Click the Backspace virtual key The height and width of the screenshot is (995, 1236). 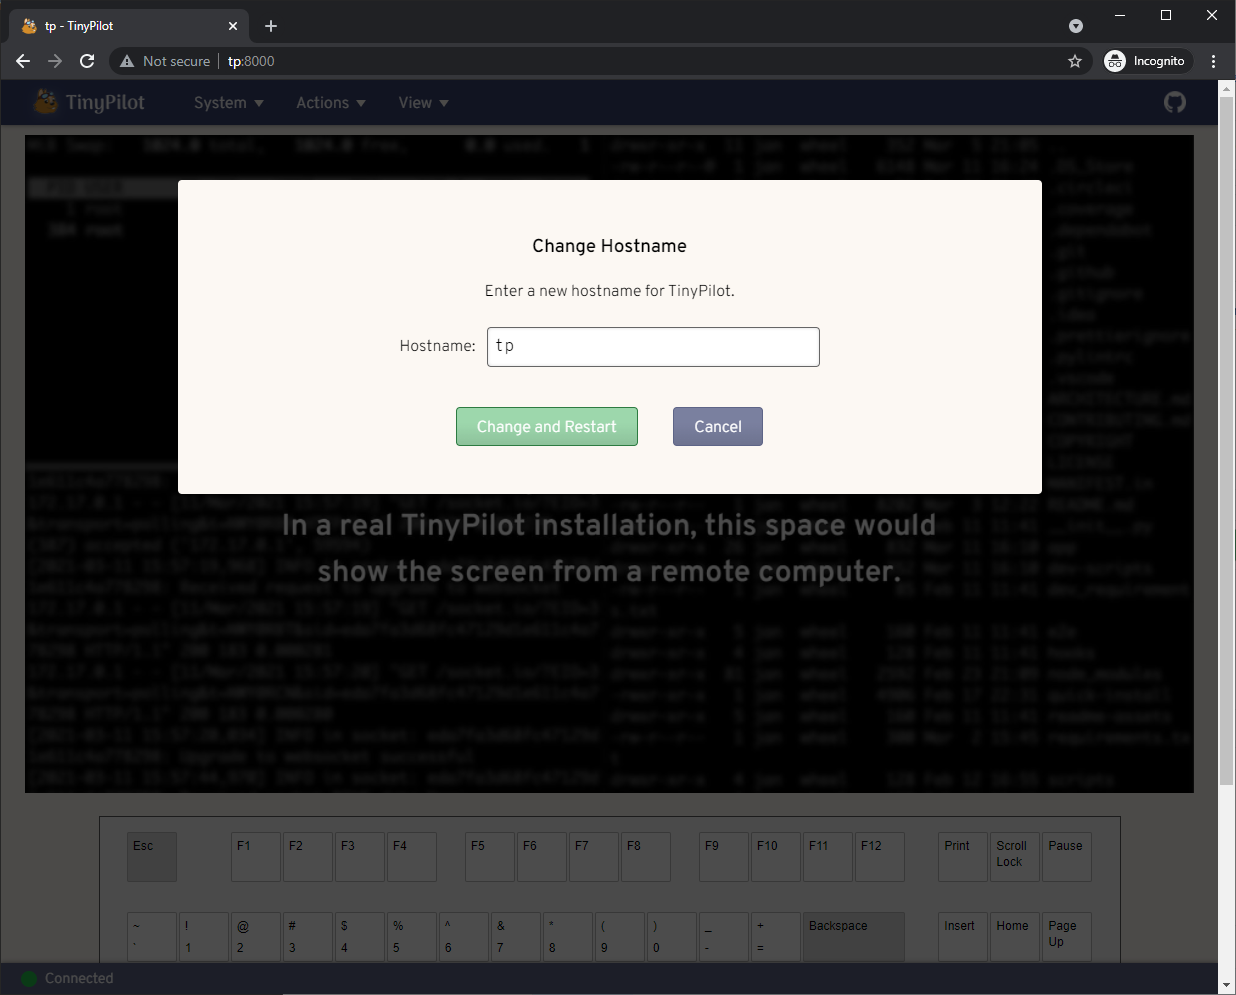coord(854,937)
